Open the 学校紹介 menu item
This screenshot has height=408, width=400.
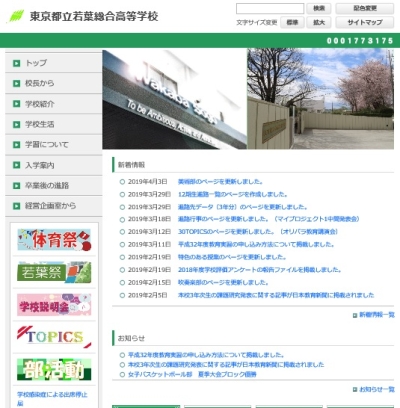(54, 104)
